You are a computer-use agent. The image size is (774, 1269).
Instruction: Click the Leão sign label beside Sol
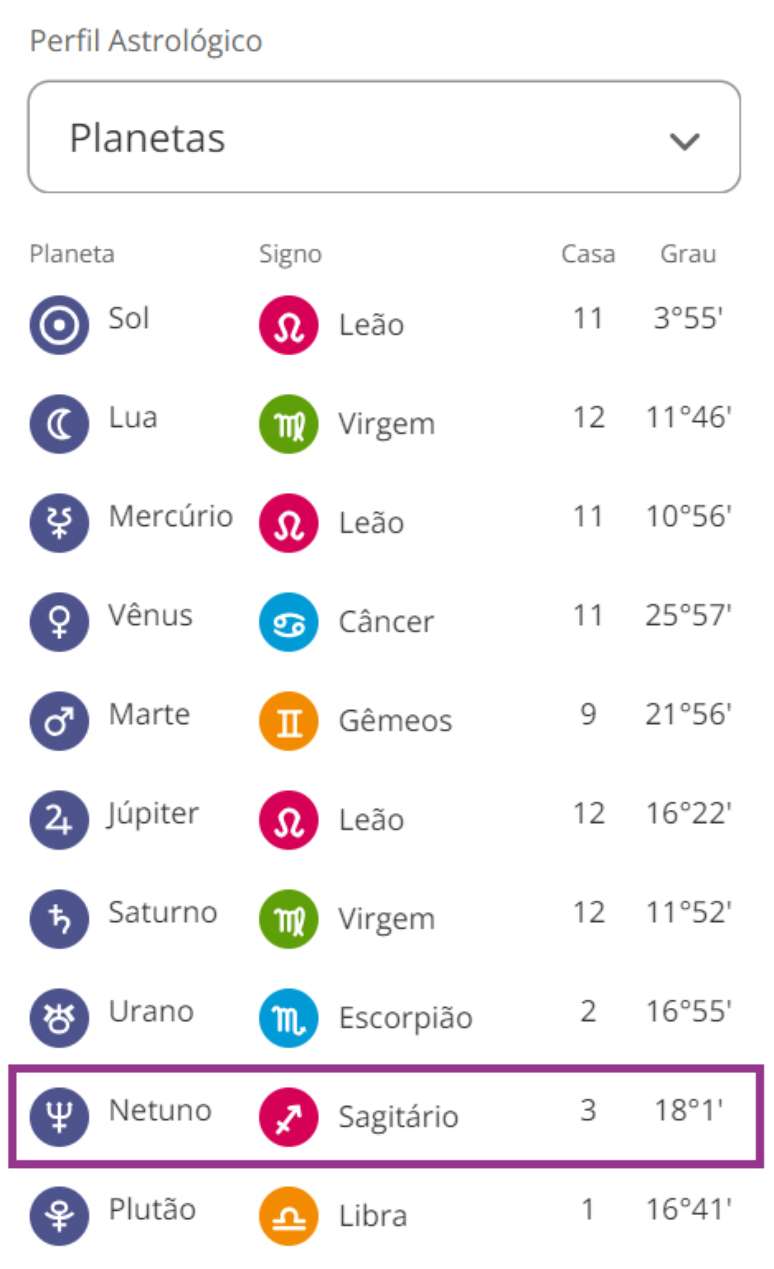click(x=371, y=325)
